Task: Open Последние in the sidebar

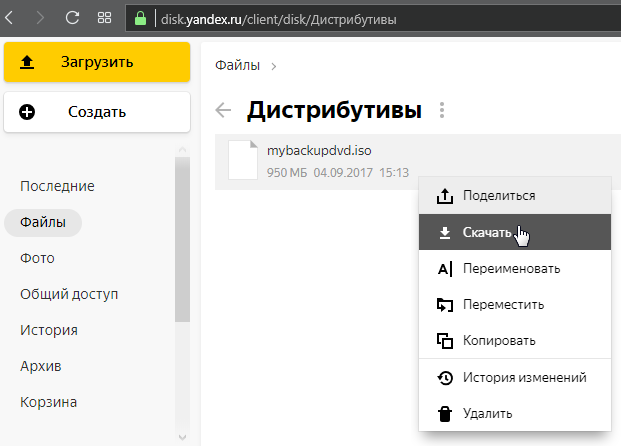Action: click(57, 186)
